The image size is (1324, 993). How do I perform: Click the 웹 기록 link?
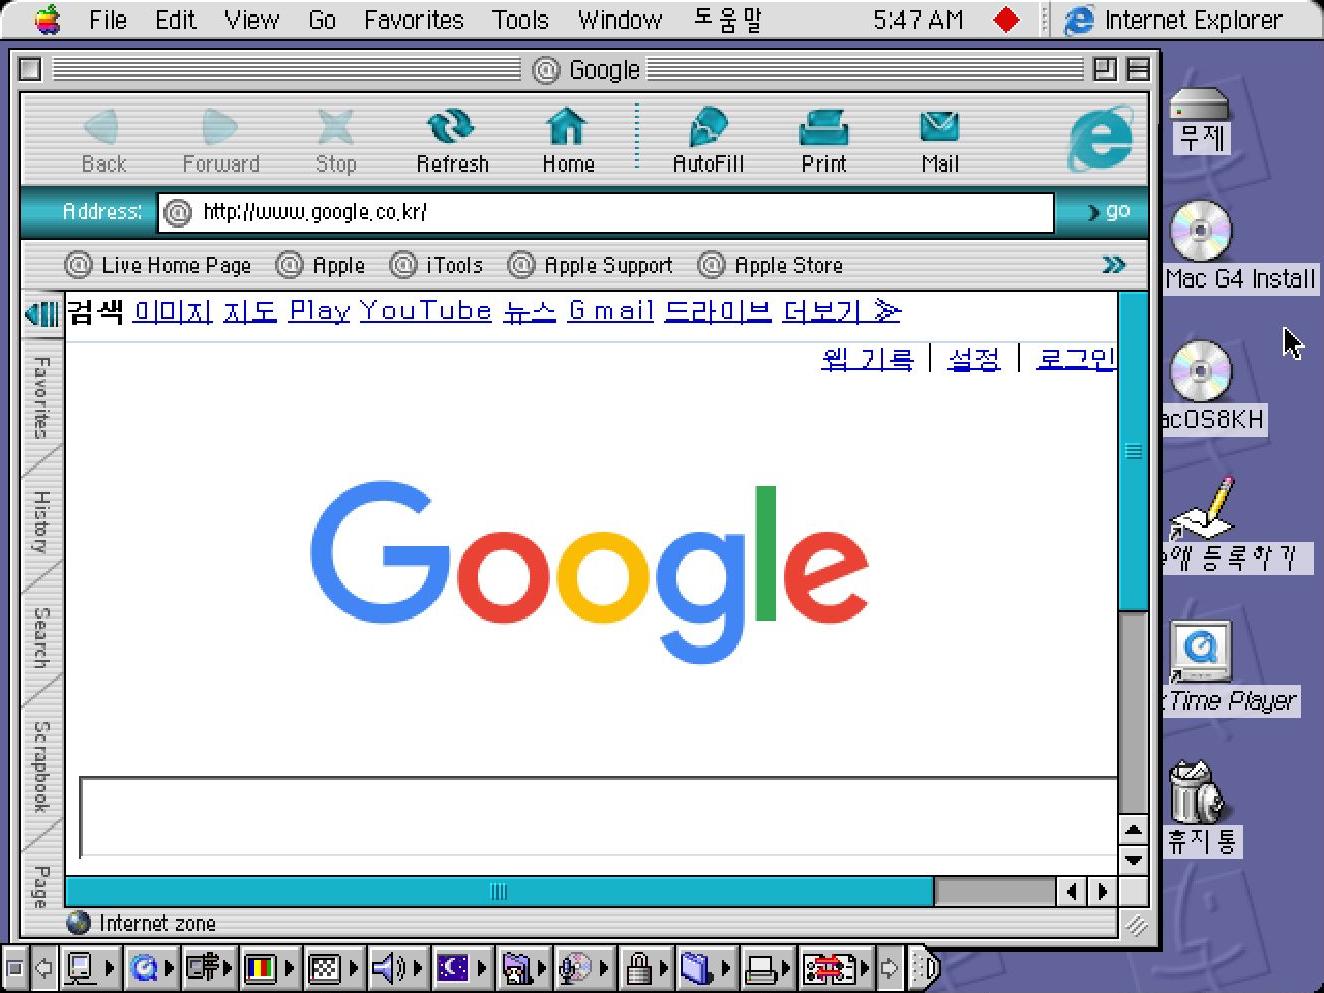coord(867,358)
